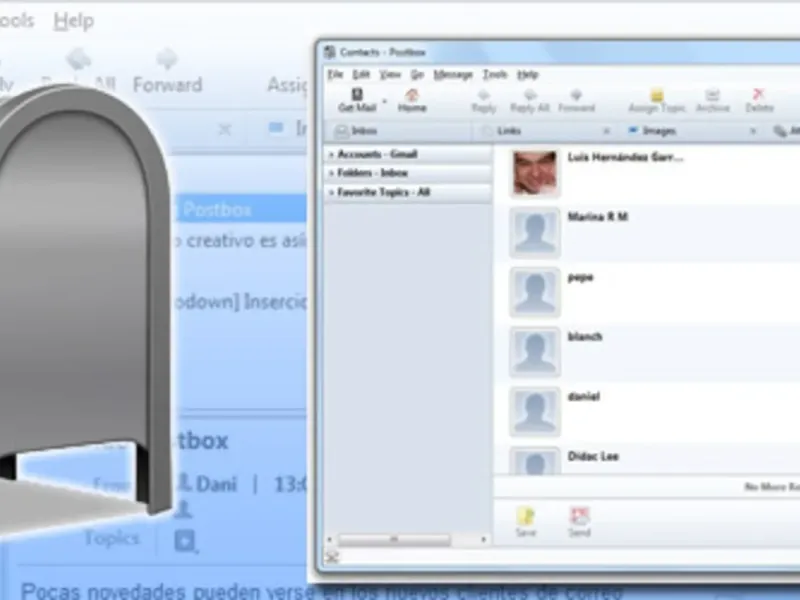Click the sidebar scrollbar right arrow

coord(483,539)
